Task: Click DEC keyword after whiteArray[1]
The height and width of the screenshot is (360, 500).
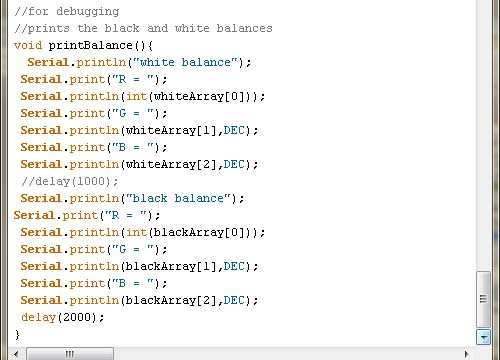Action: click(x=234, y=130)
